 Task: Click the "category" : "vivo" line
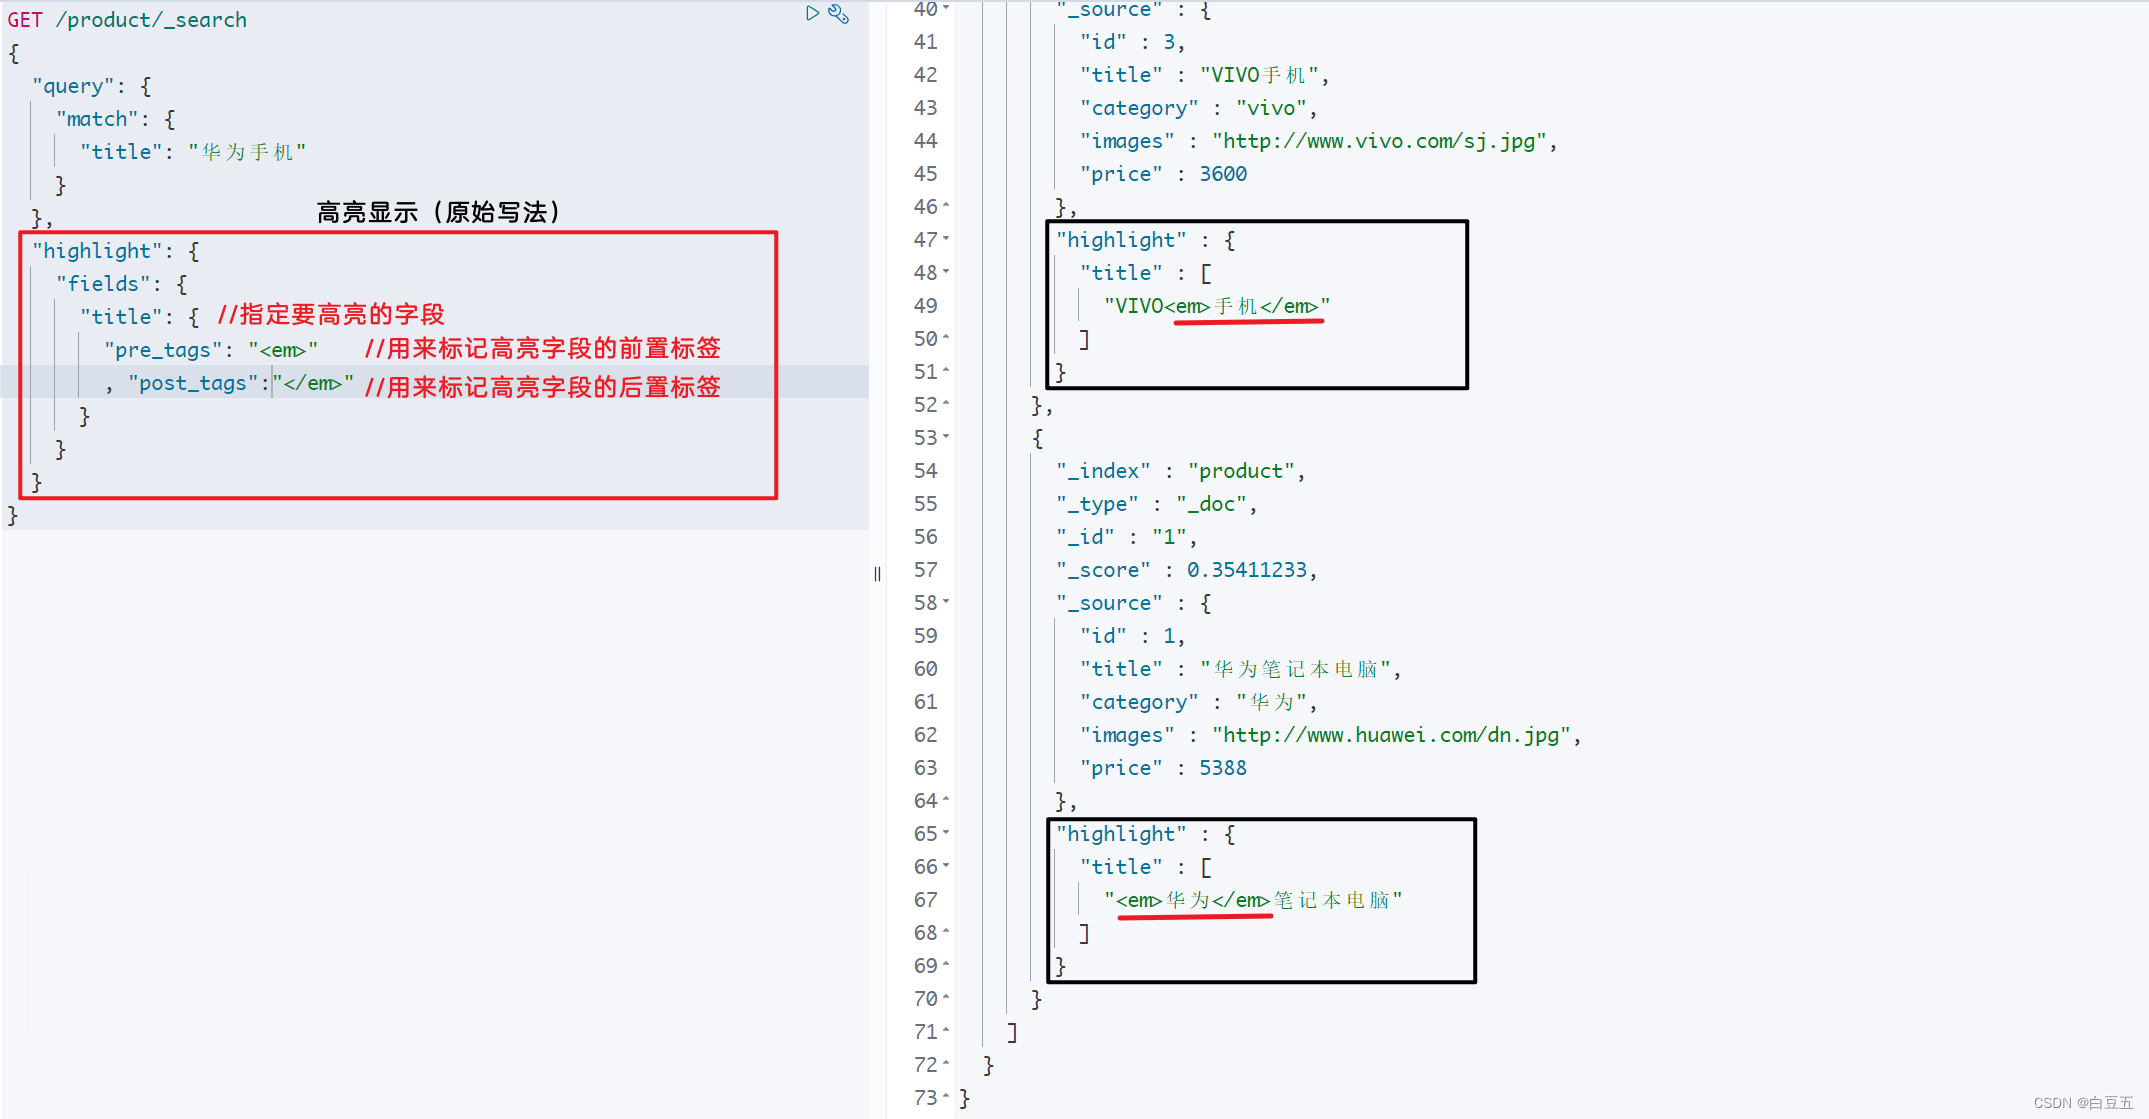tap(1199, 108)
